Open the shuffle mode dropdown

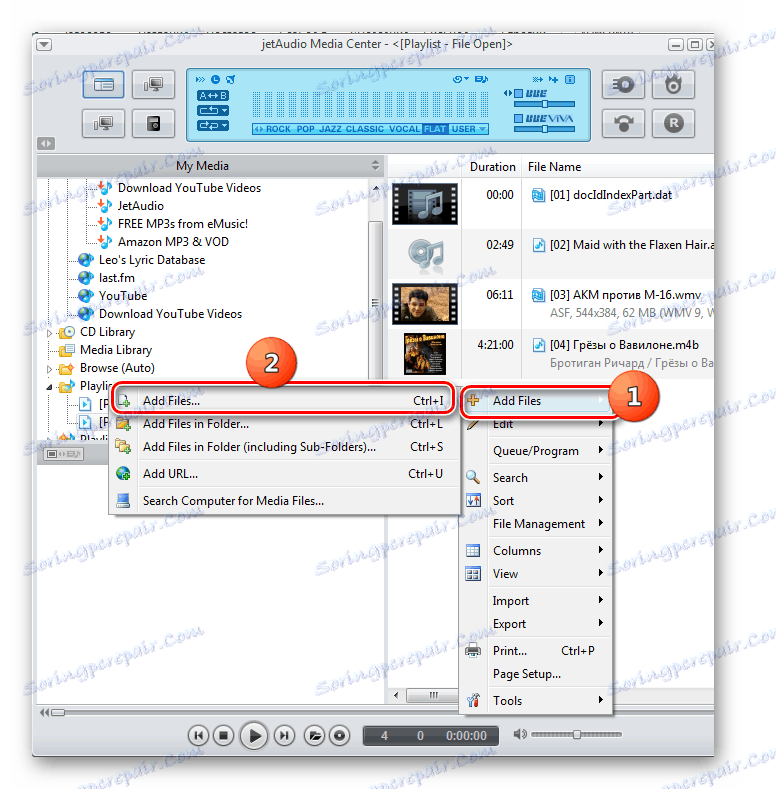pos(213,125)
